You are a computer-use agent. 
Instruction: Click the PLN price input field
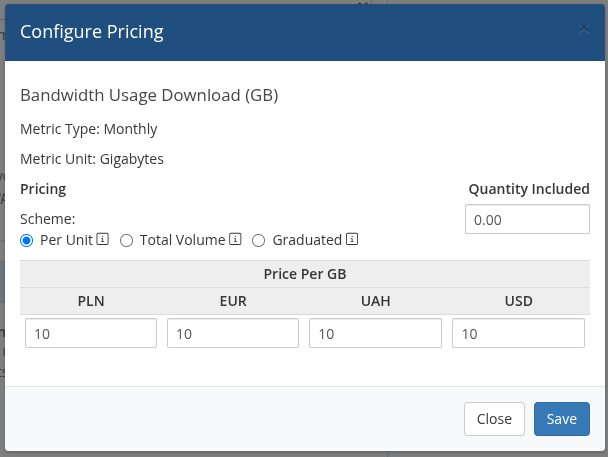point(91,333)
